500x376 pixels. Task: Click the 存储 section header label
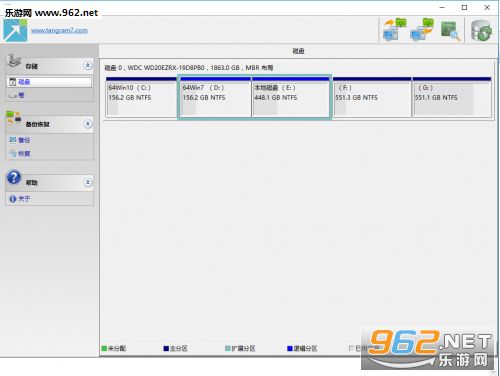click(32, 67)
